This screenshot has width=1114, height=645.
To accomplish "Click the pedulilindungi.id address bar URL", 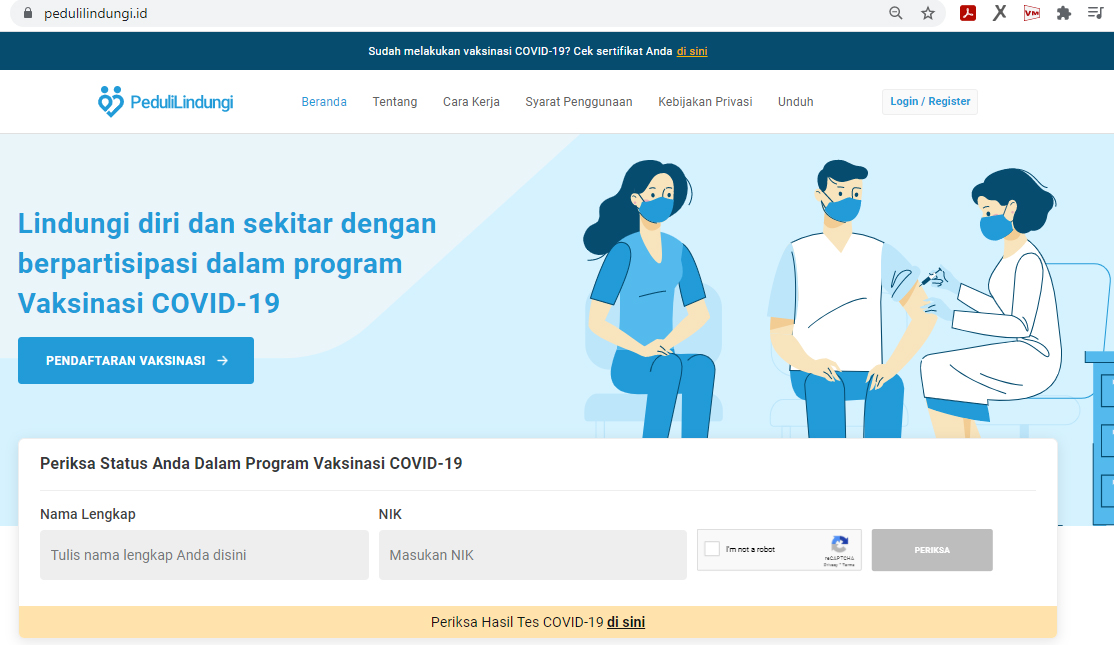I will pos(95,13).
